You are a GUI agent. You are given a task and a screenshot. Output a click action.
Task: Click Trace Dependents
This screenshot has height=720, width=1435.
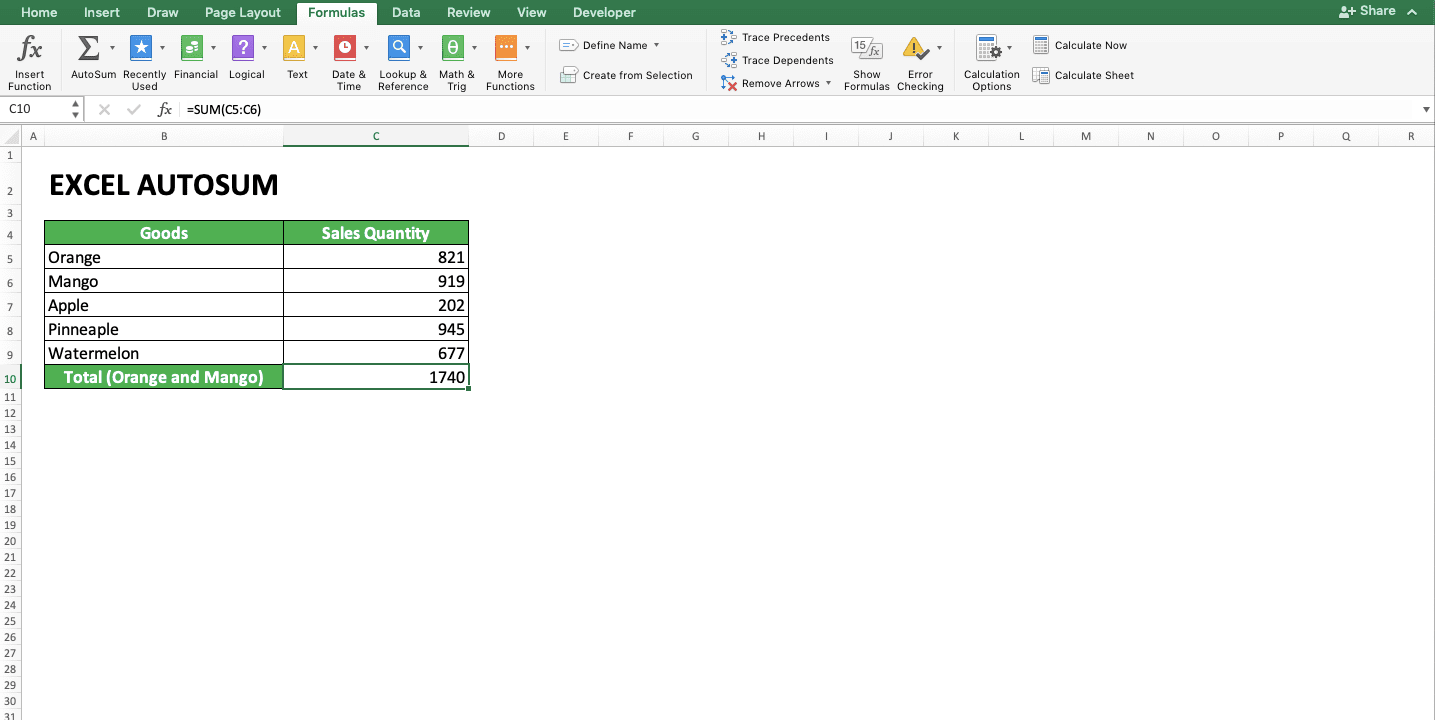[777, 60]
